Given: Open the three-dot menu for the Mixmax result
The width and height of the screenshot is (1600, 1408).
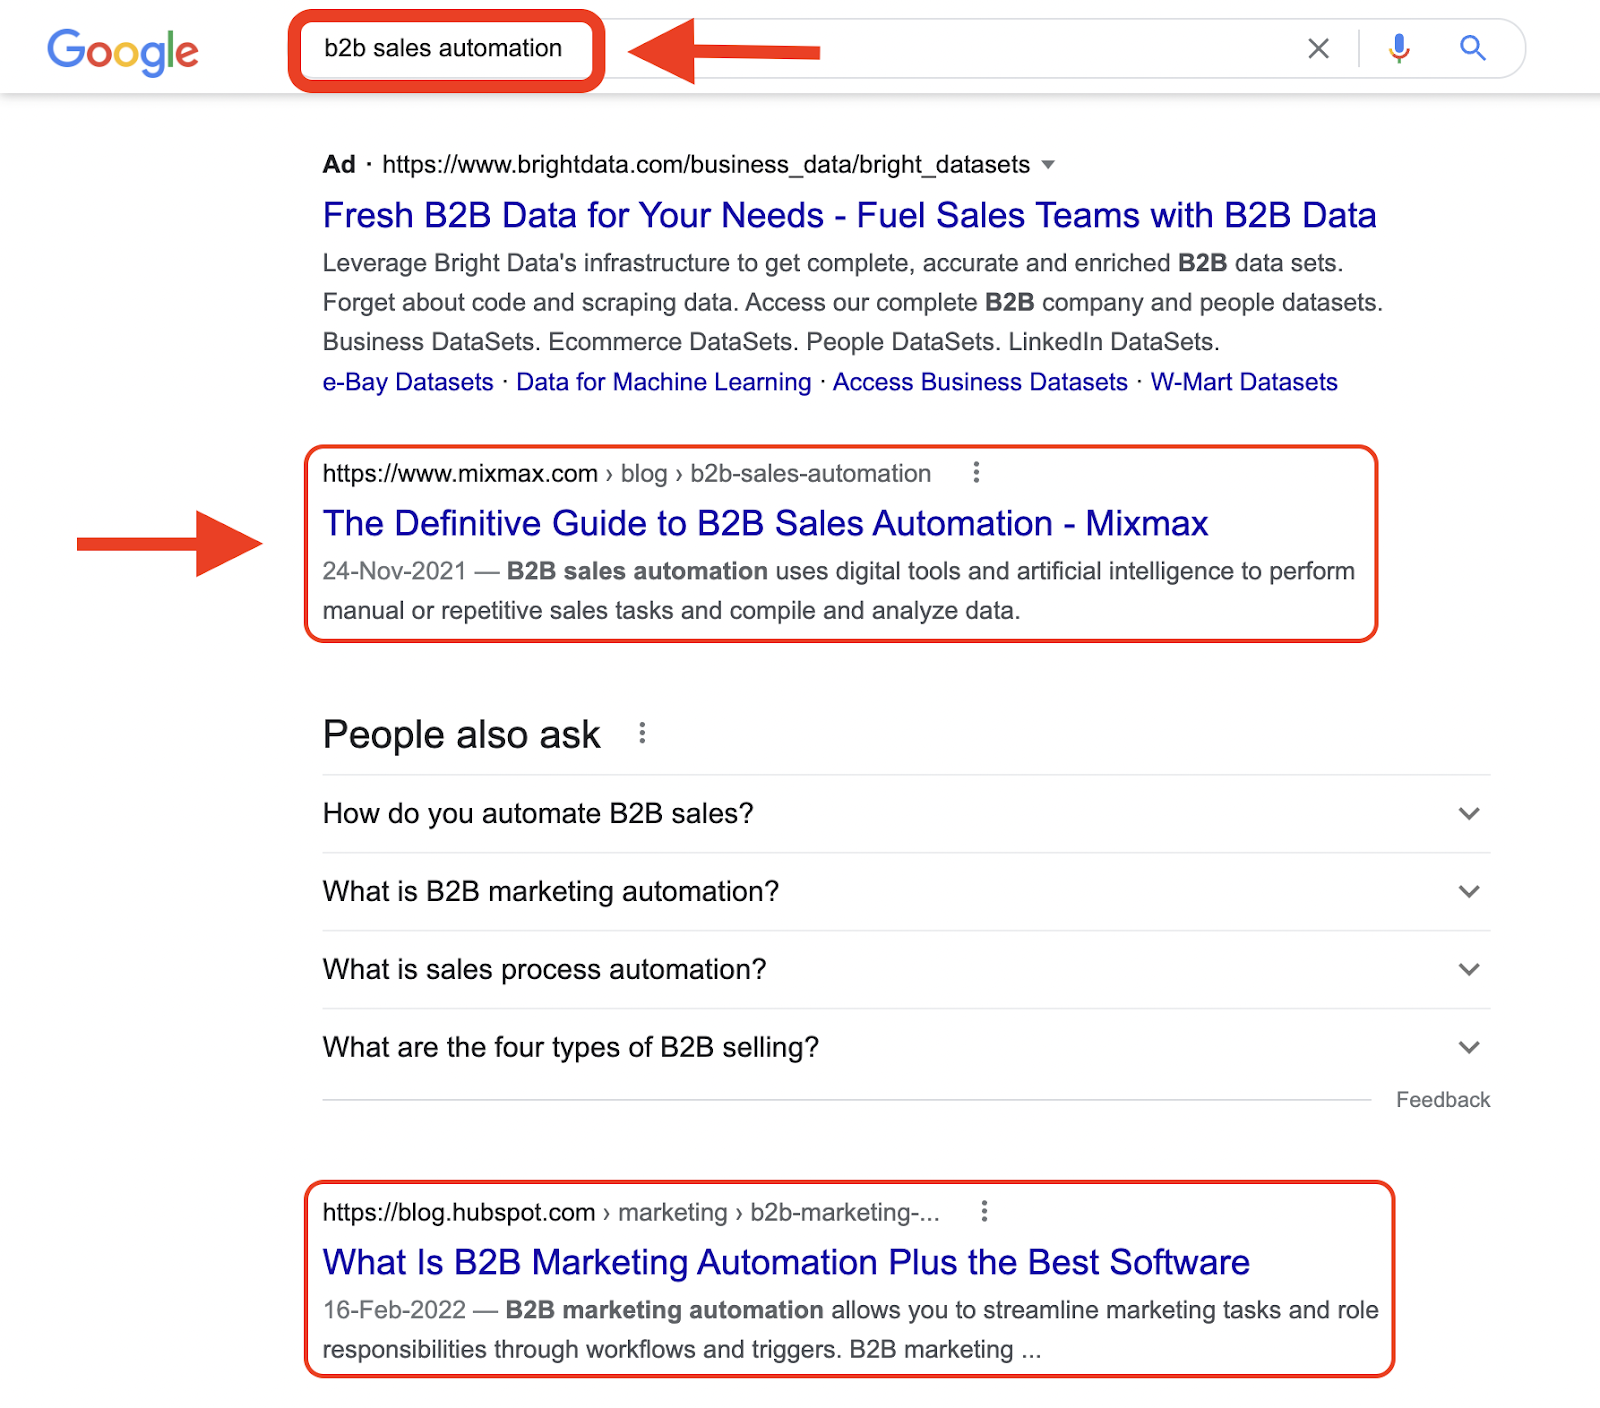Looking at the screenshot, I should [x=976, y=473].
